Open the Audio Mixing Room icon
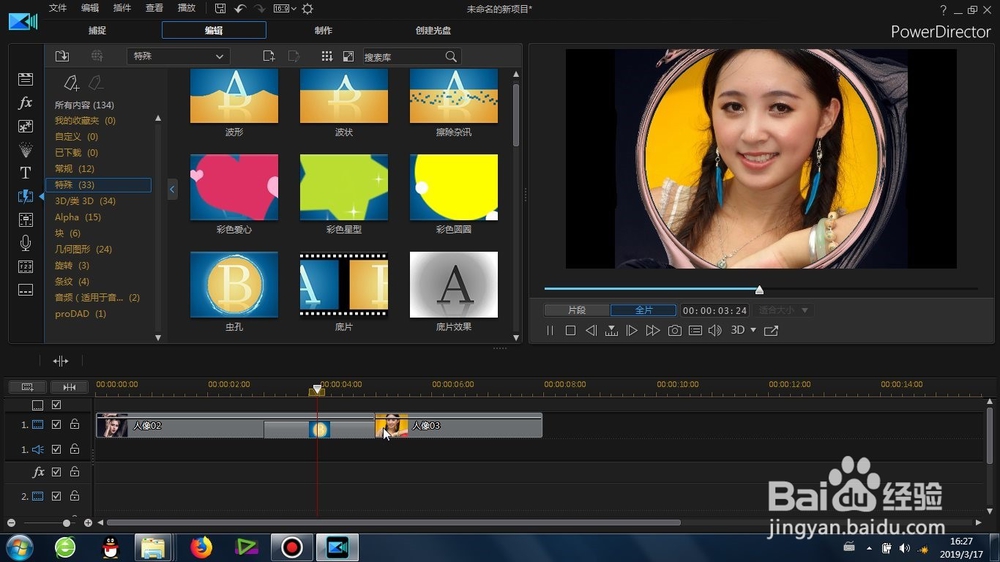1000x562 pixels. [x=26, y=219]
